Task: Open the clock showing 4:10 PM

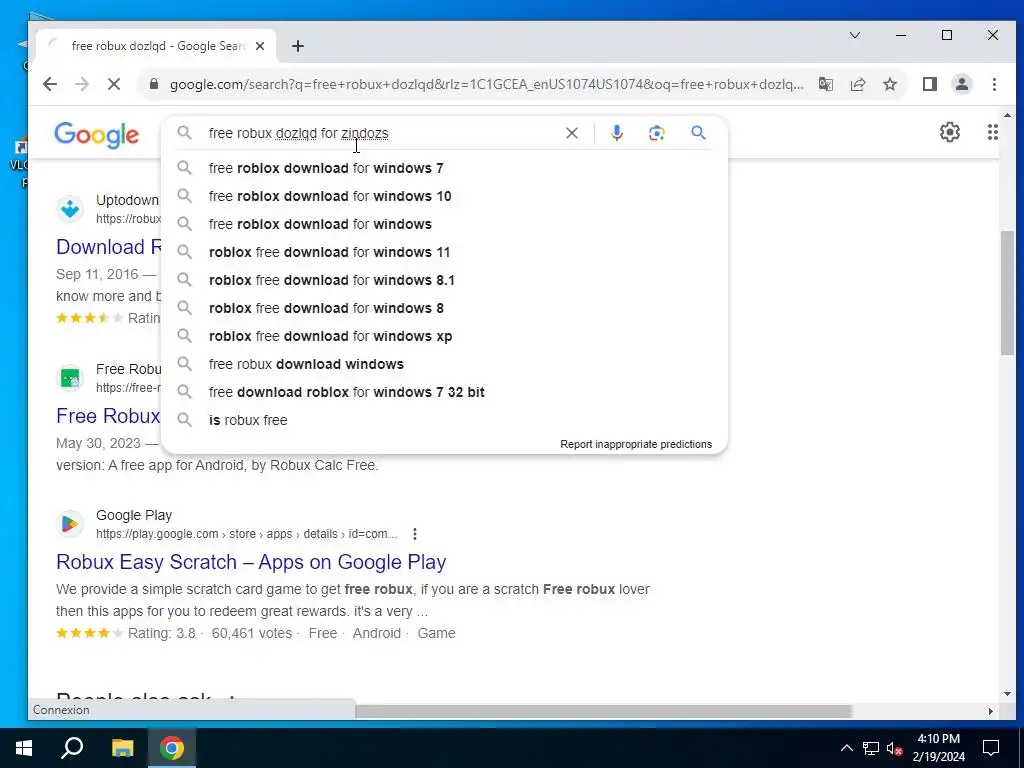Action: tap(938, 748)
